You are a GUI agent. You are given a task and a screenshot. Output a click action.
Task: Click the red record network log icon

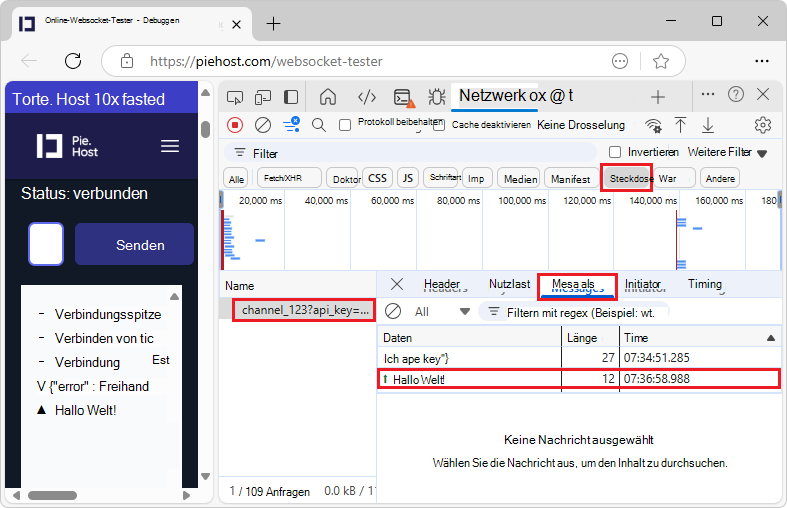point(235,125)
